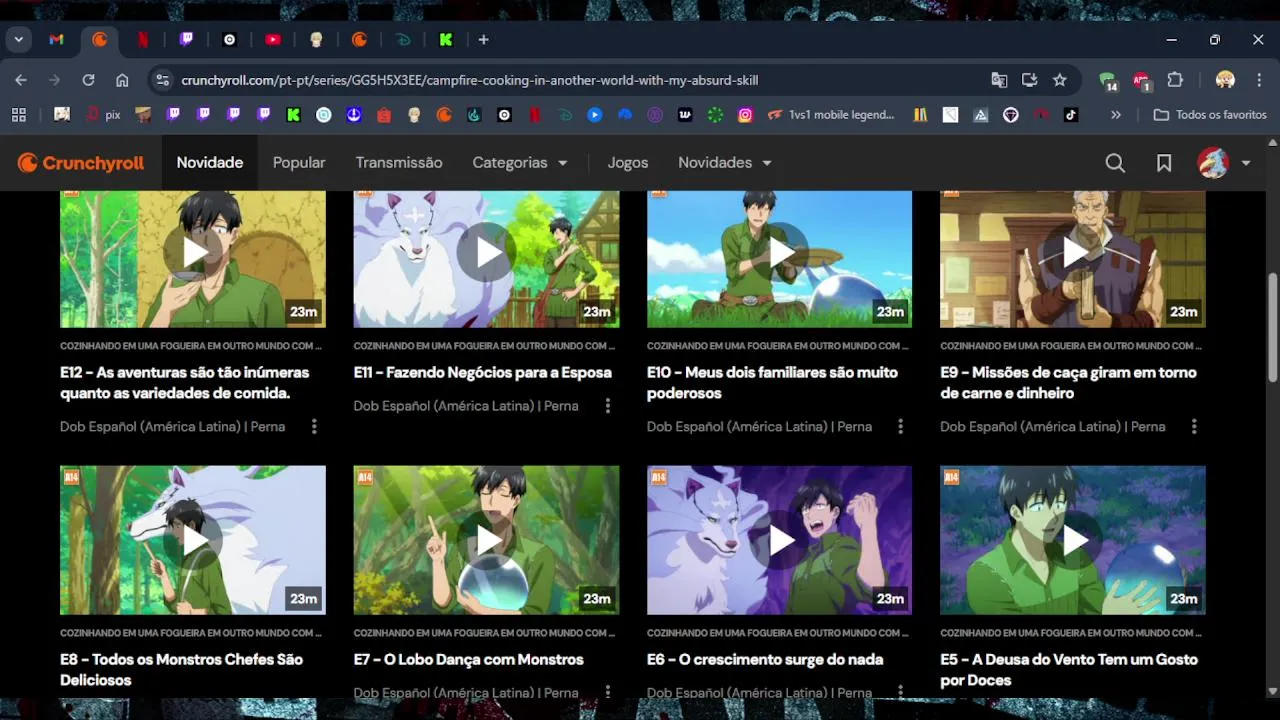Open the tab search dropdown
This screenshot has height=720, width=1280.
click(18, 40)
